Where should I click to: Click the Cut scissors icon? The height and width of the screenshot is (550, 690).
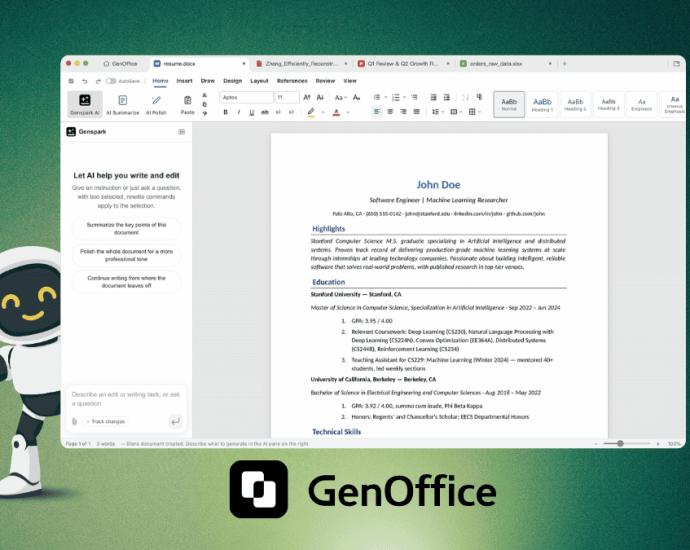tap(205, 95)
